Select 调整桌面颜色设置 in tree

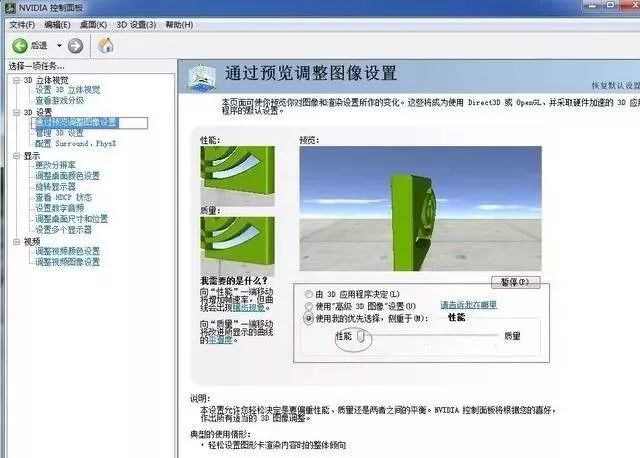click(68, 176)
